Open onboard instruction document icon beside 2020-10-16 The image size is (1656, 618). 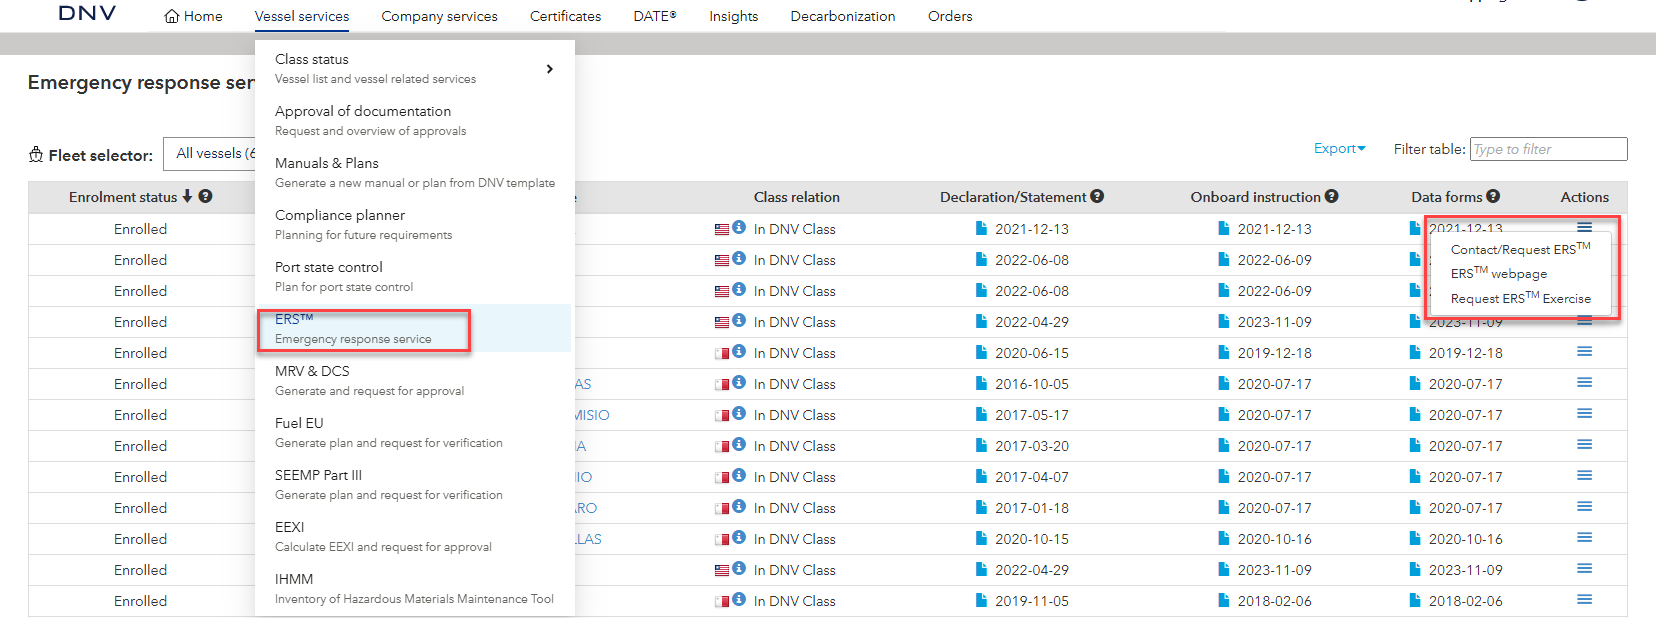click(x=1224, y=538)
